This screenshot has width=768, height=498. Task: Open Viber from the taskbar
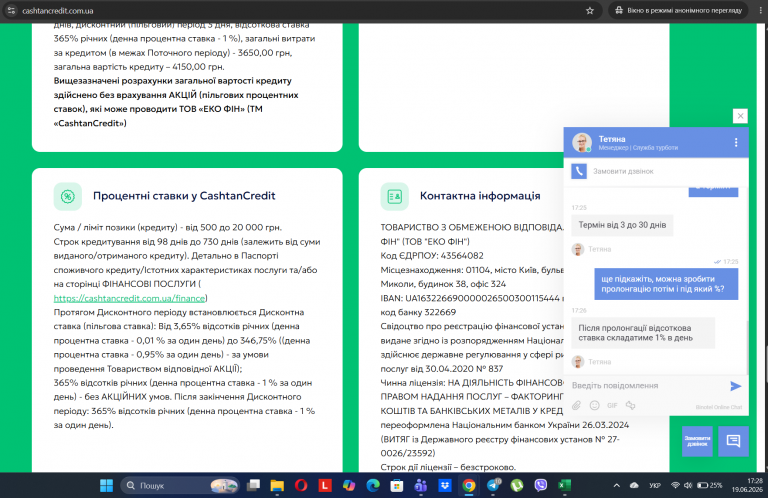(x=541, y=485)
